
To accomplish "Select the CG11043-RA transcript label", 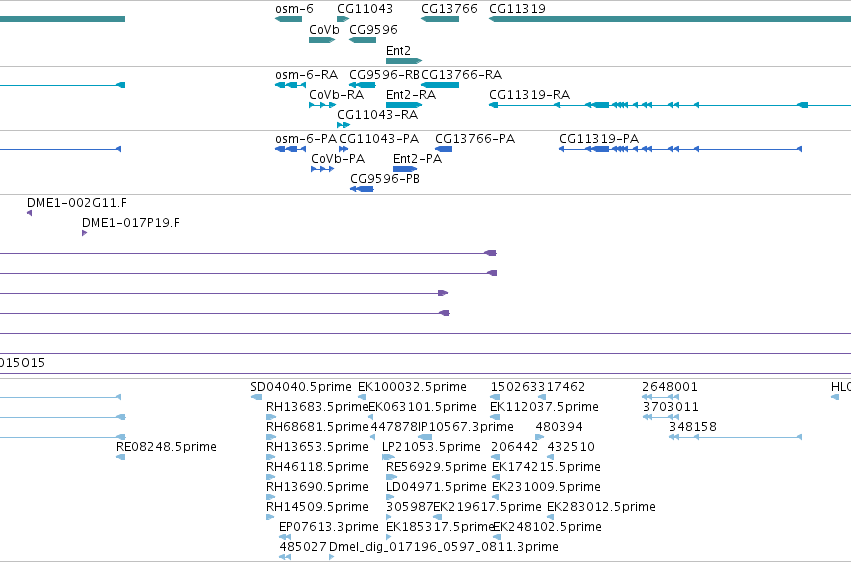I will (377, 115).
